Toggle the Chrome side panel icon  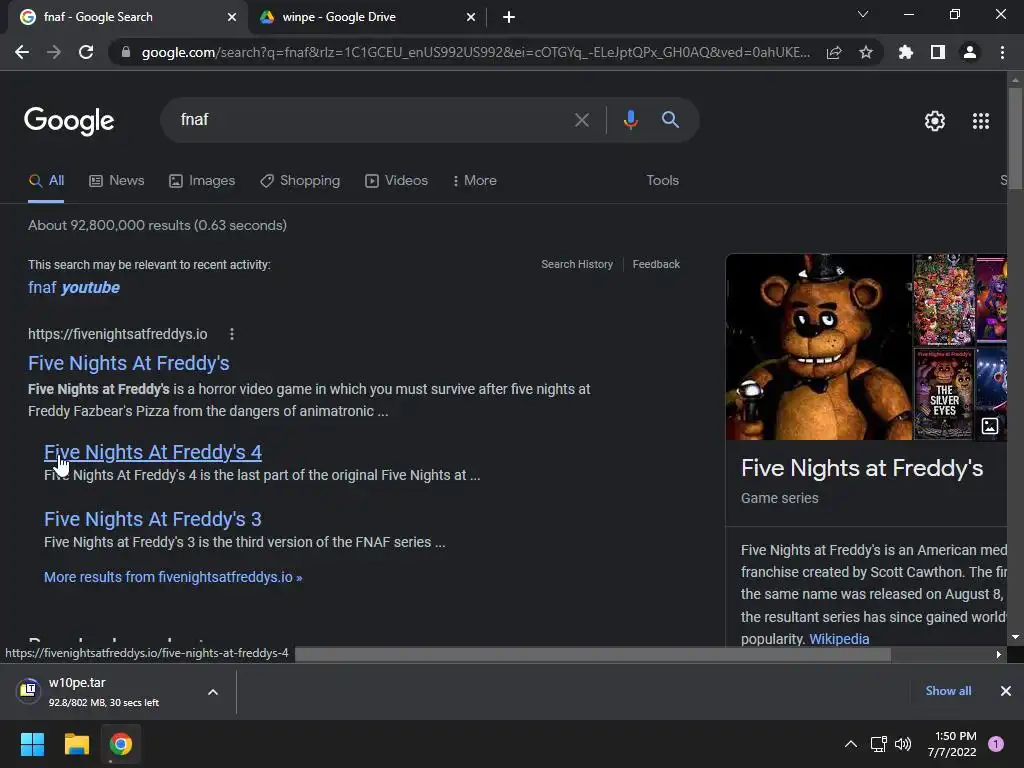pyautogui.click(x=938, y=52)
